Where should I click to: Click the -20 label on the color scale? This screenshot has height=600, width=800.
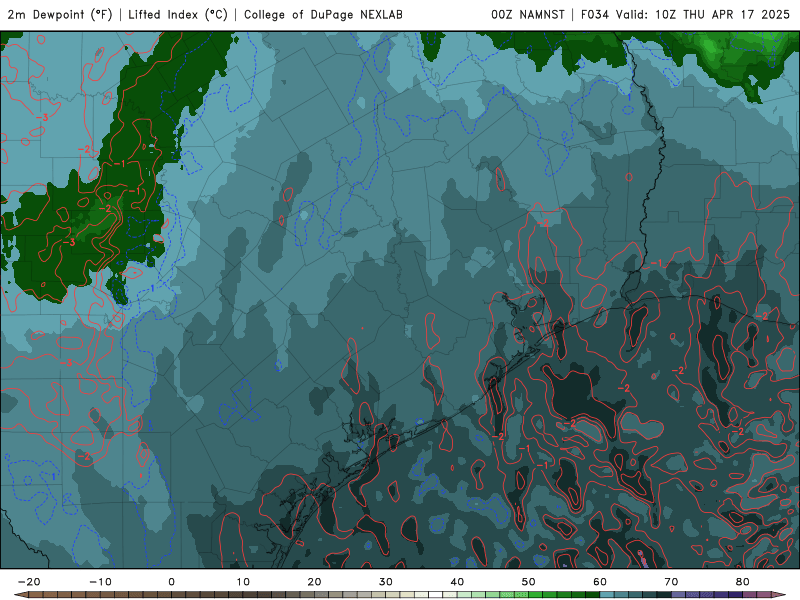click(x=29, y=582)
